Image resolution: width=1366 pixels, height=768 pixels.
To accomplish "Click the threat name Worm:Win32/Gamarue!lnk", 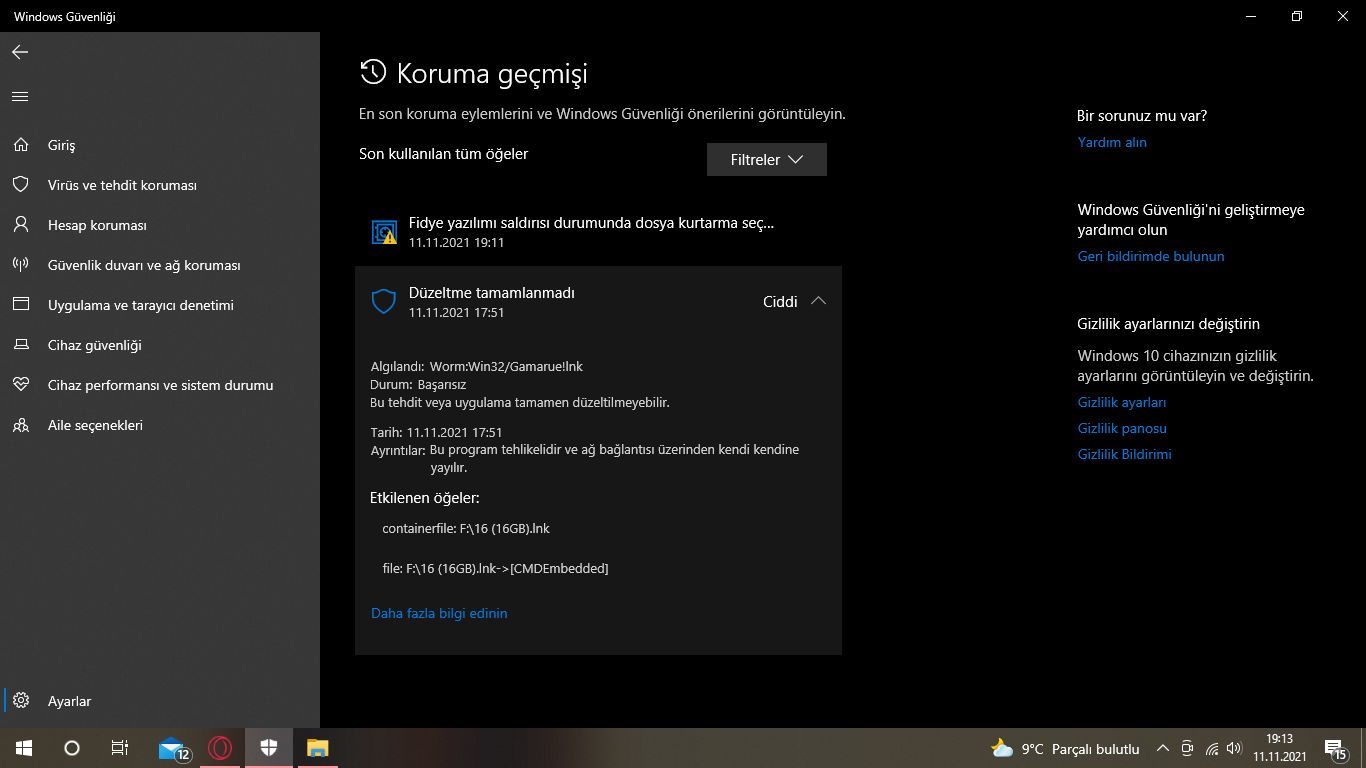I will click(506, 366).
